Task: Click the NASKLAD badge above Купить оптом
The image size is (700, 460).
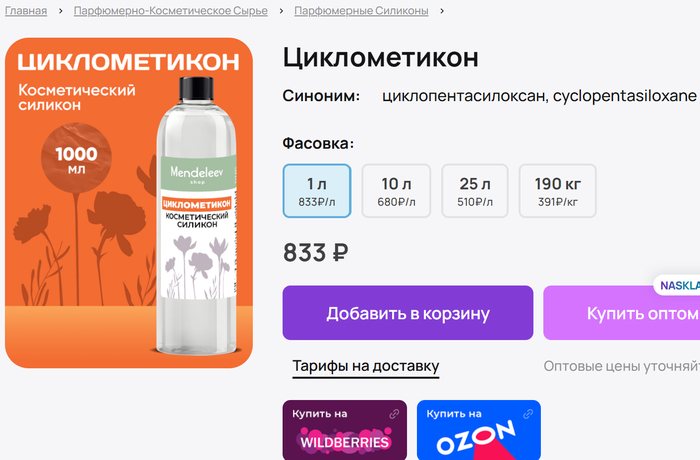Action: [677, 285]
